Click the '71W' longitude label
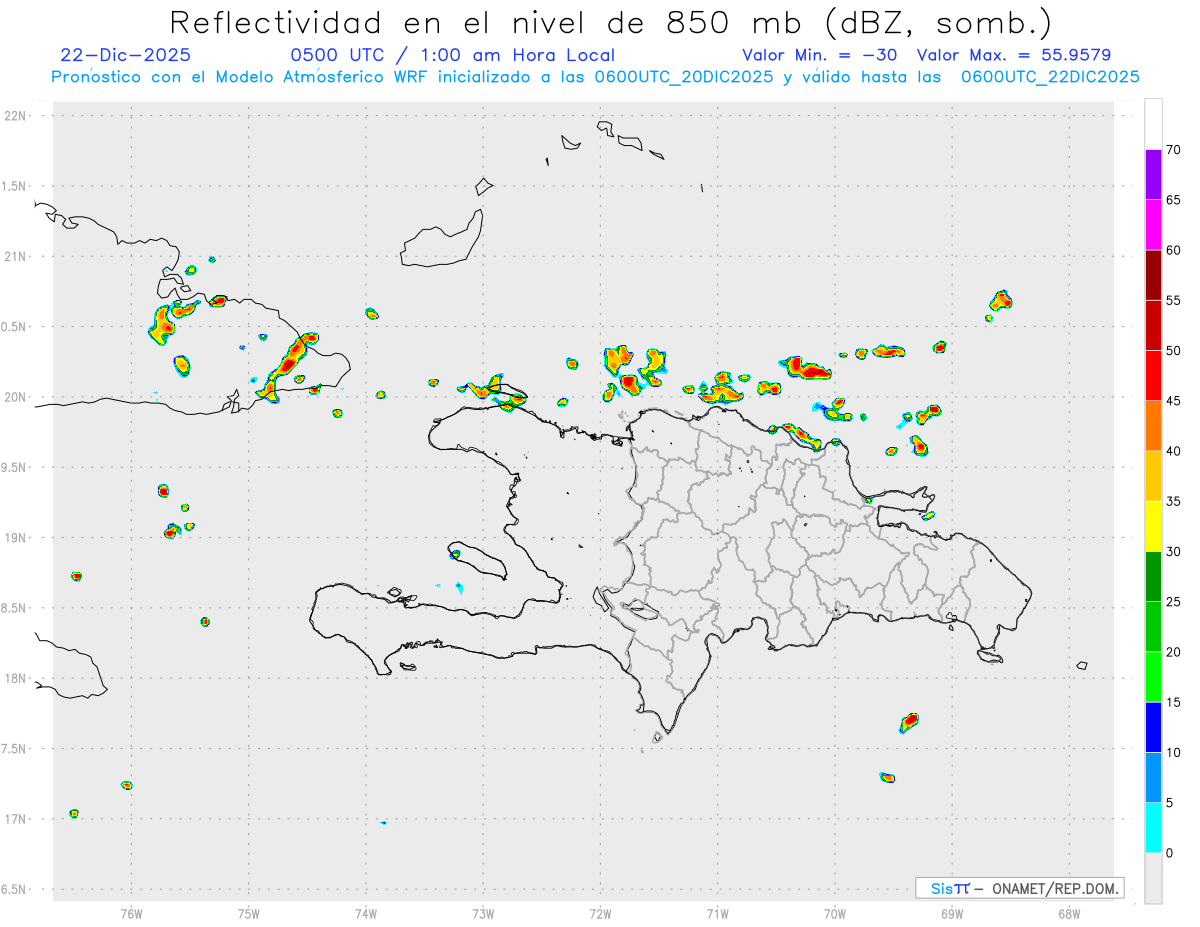 (x=717, y=913)
